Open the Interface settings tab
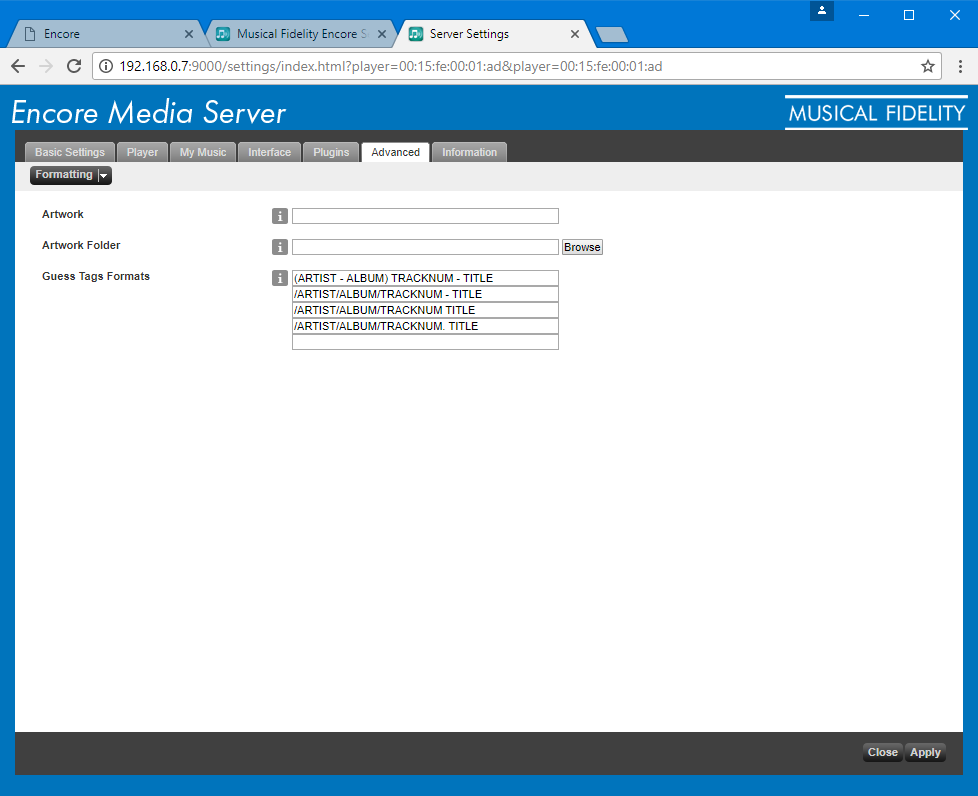 [269, 152]
